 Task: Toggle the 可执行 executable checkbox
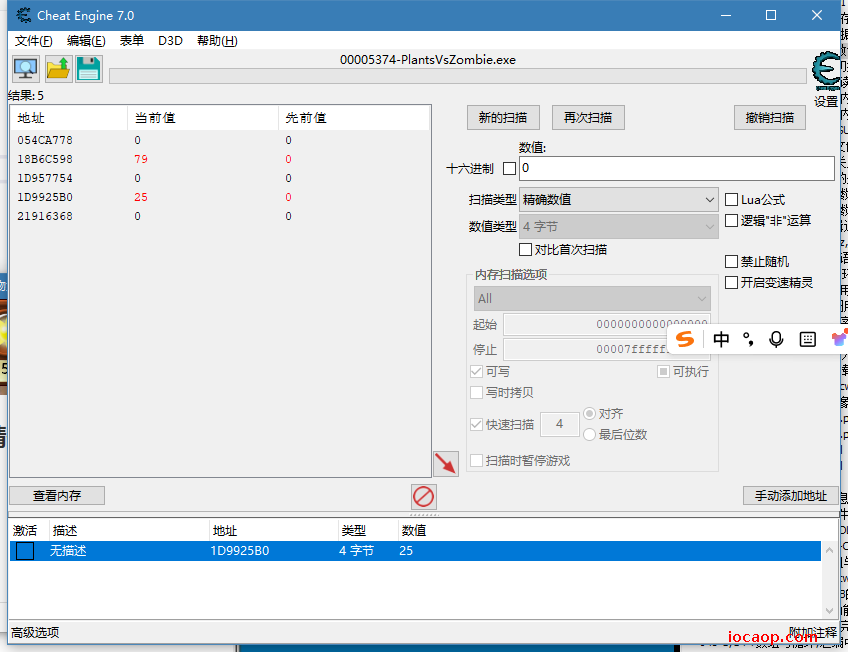click(664, 371)
